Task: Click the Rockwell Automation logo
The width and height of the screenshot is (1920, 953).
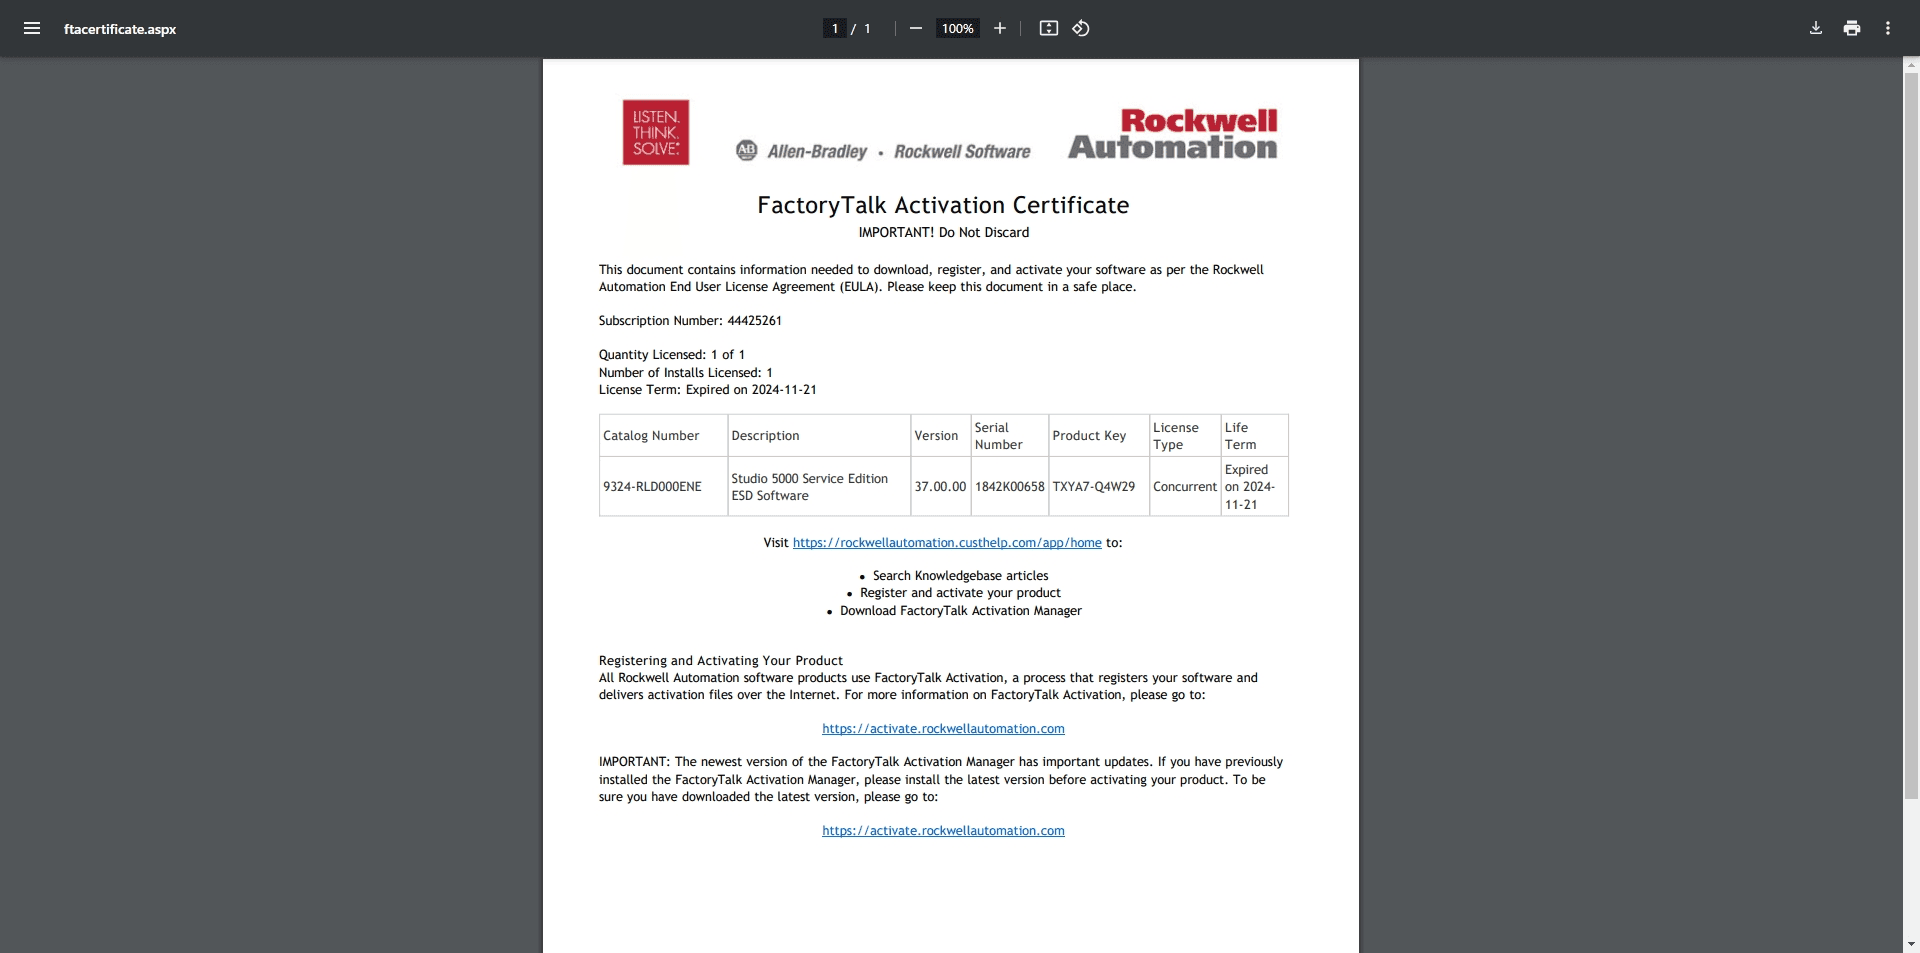Action: (1173, 134)
